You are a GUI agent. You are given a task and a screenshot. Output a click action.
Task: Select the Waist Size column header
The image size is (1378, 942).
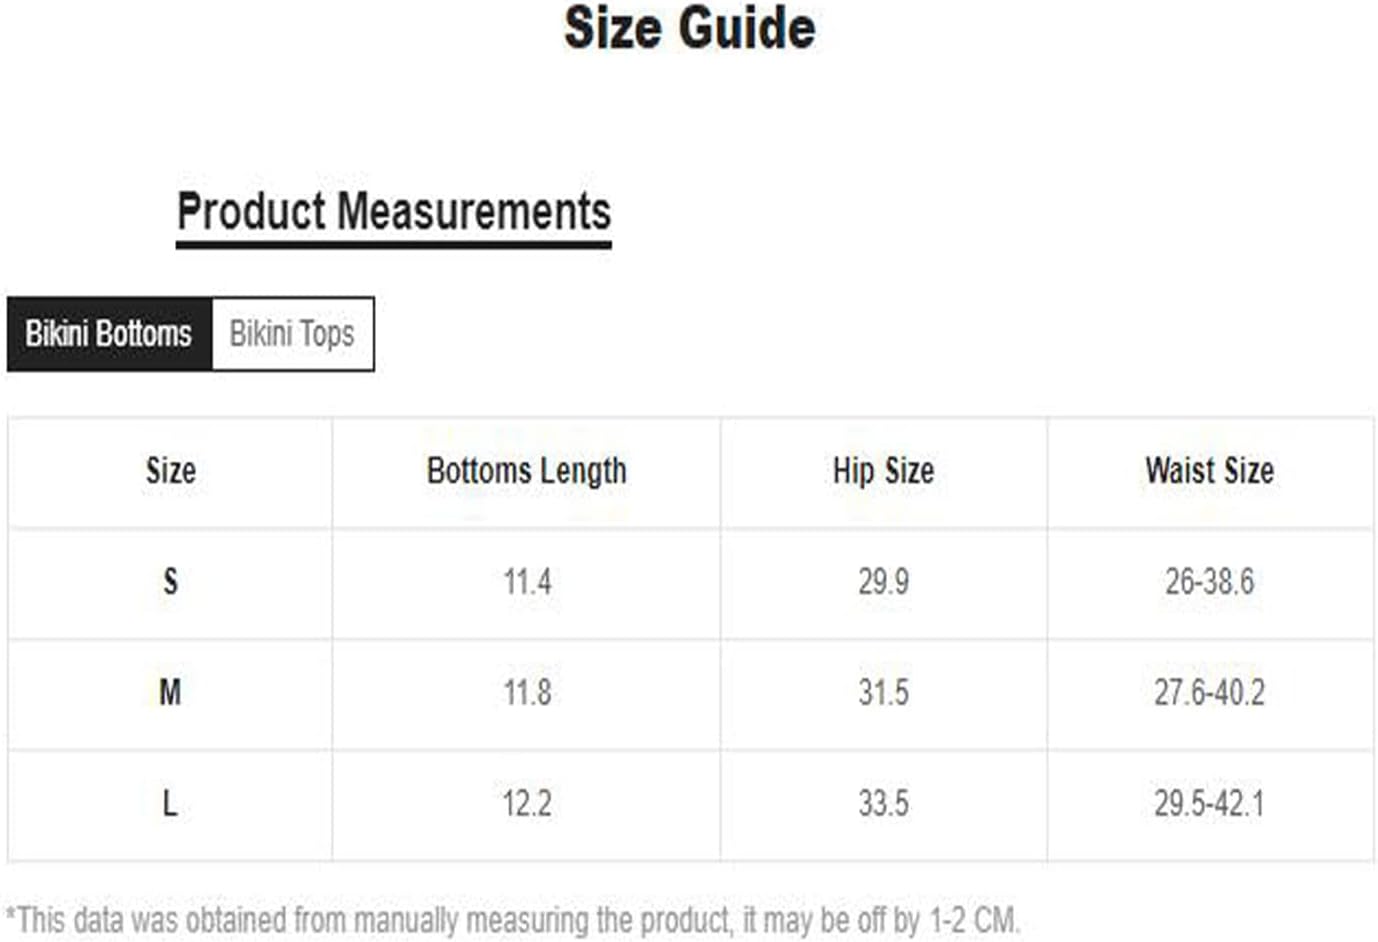pyautogui.click(x=1210, y=470)
